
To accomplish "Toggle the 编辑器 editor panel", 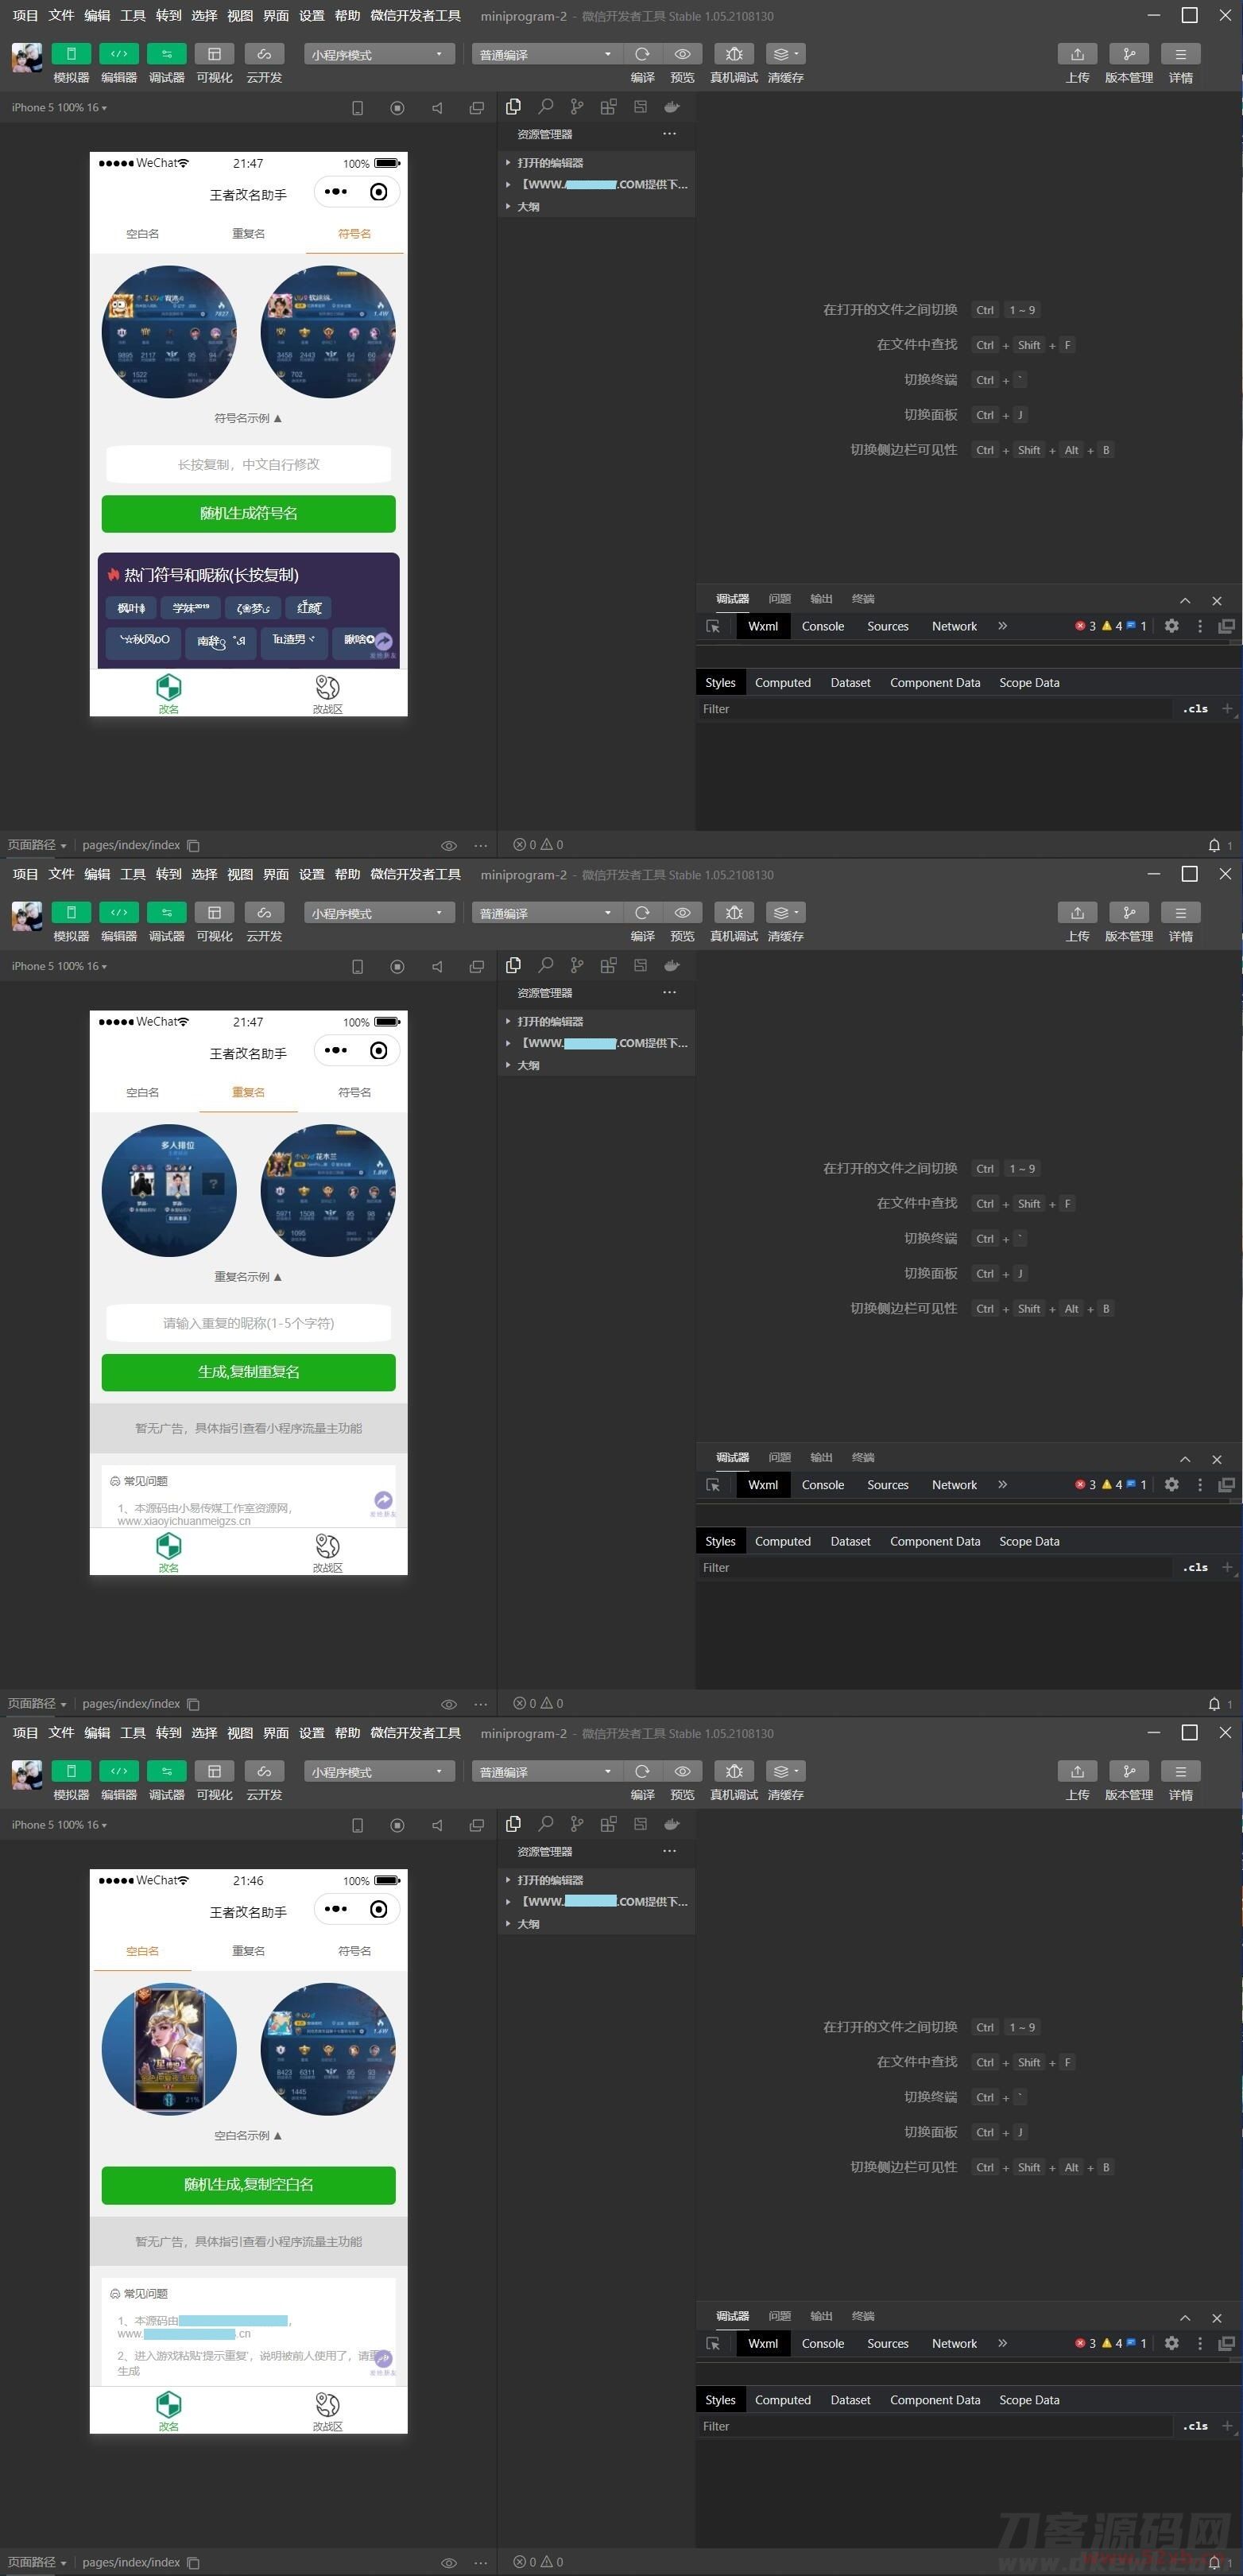I will coord(119,54).
